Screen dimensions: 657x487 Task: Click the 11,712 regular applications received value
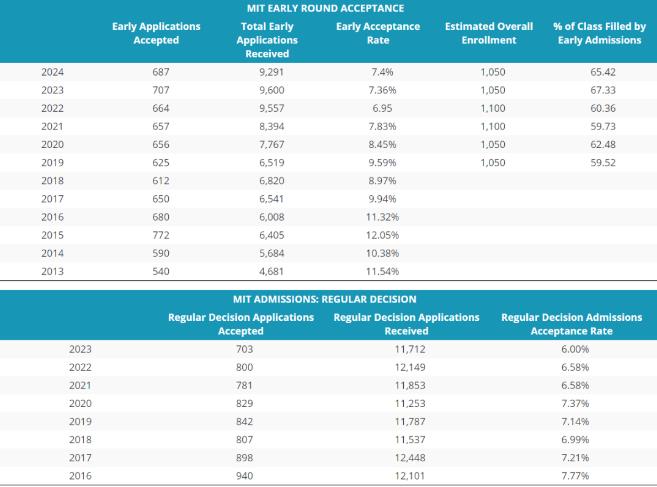coord(410,349)
